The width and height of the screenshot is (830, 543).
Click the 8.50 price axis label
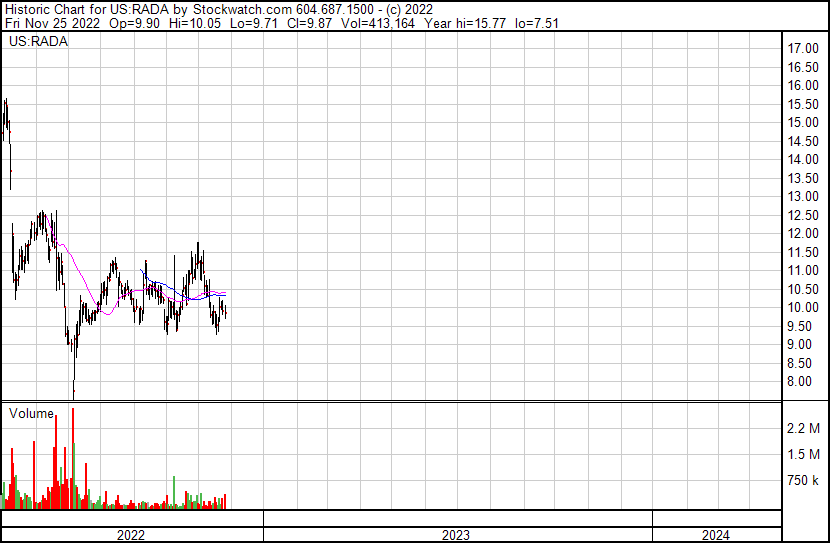point(799,364)
